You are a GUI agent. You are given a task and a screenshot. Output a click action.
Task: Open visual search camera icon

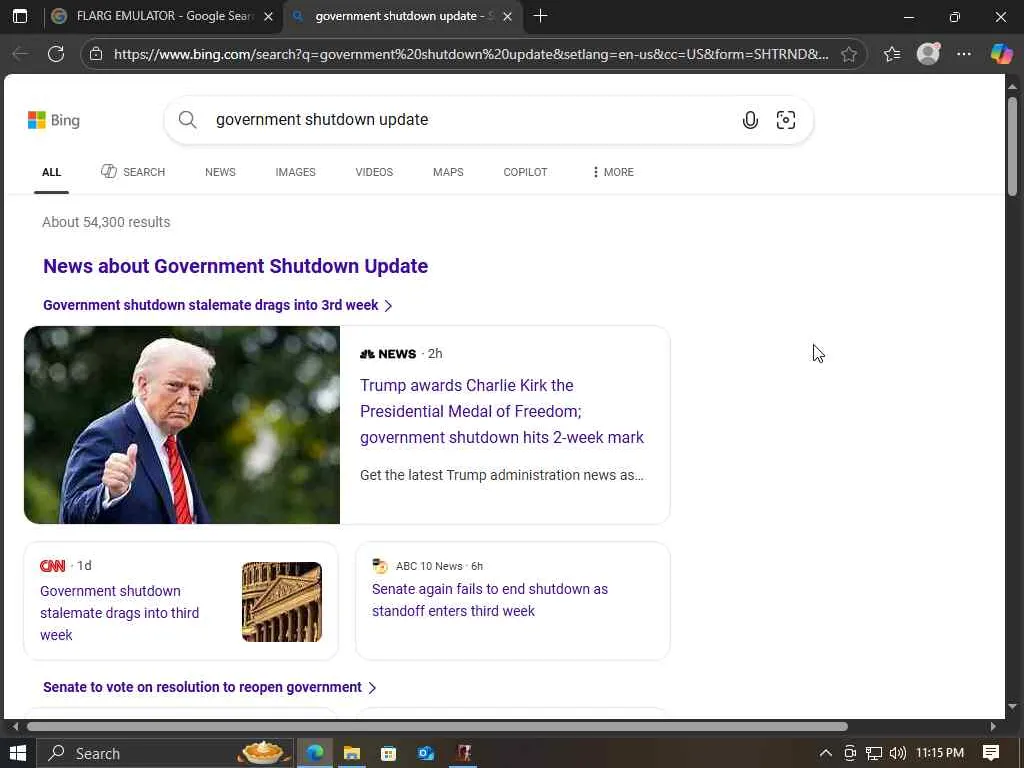coord(786,120)
